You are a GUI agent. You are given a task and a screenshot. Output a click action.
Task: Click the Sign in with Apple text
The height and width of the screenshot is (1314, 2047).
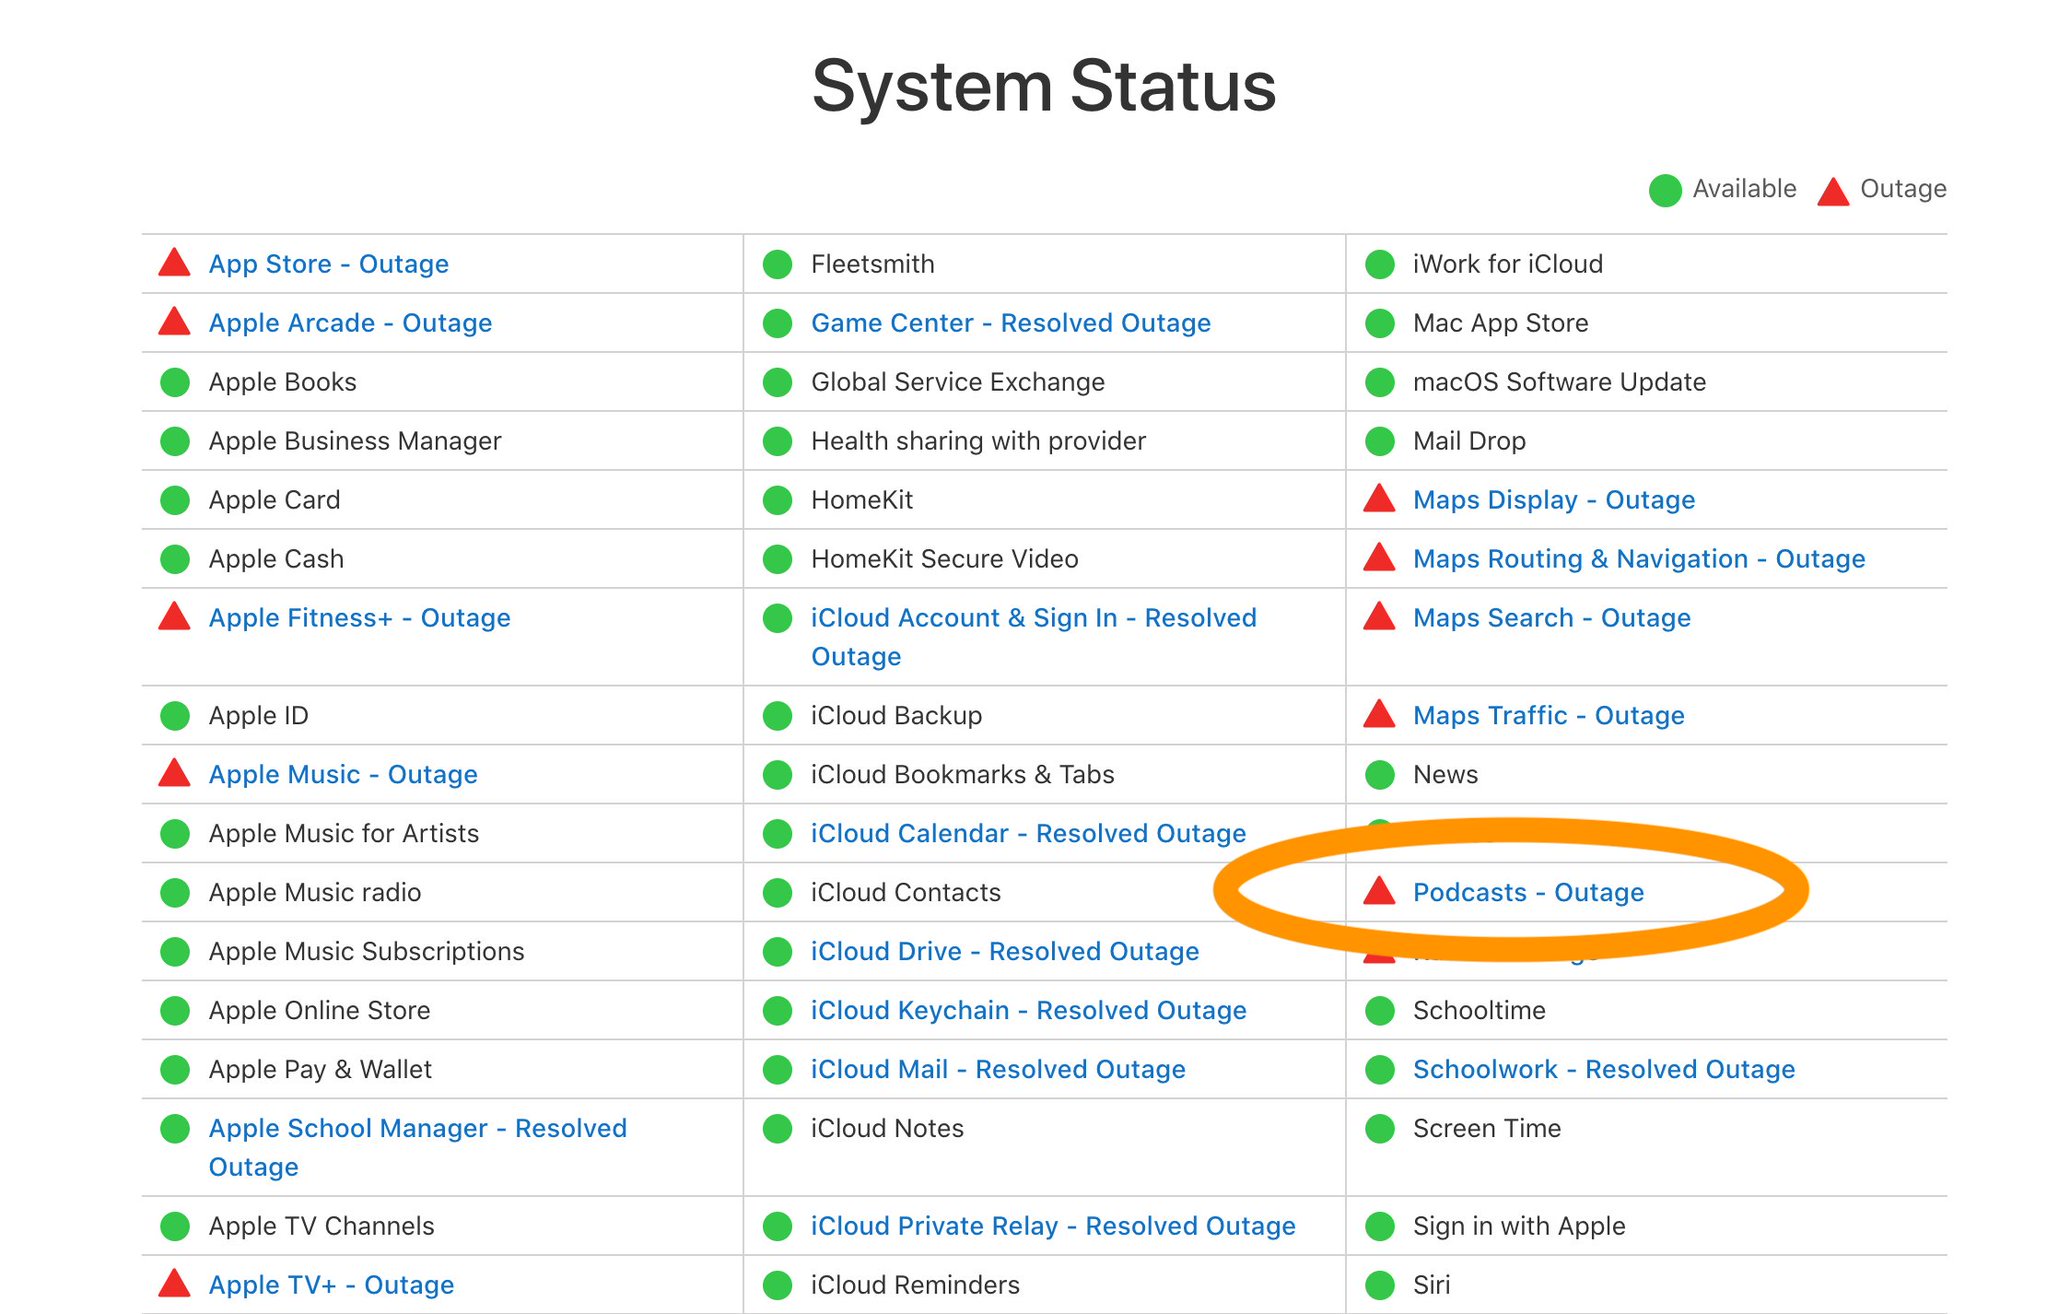click(1519, 1227)
